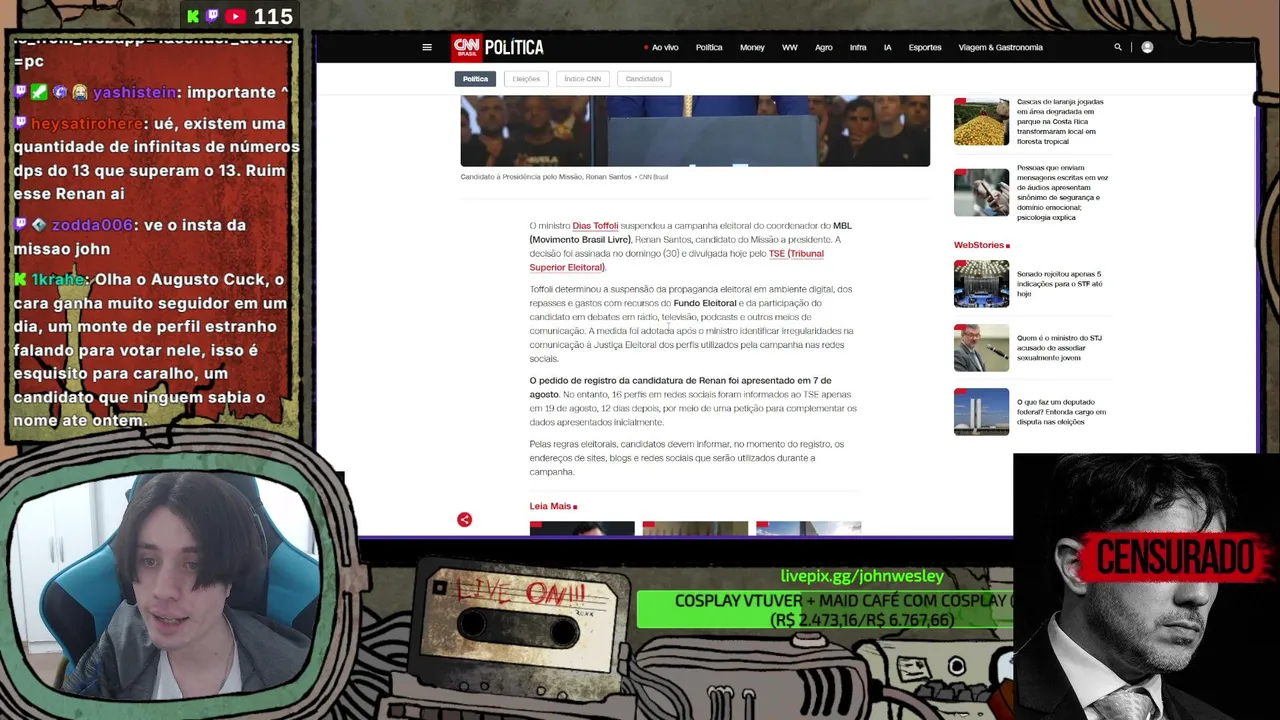This screenshot has width=1280, height=720.
Task: Click the livepix.gg/johnwesley donation link text
Action: pyautogui.click(x=862, y=576)
